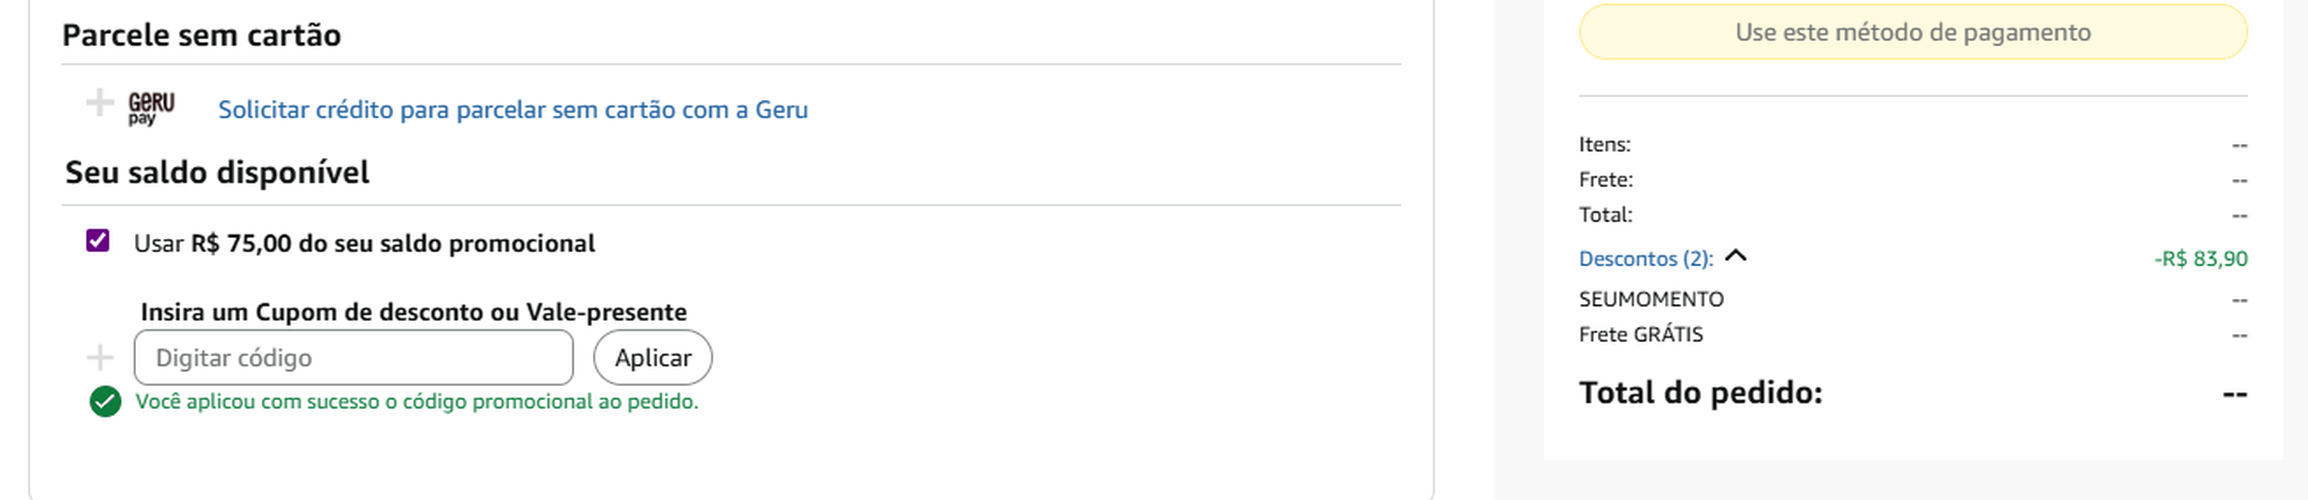This screenshot has width=2308, height=500.
Task: Click the -R$ 83,90 discount amount
Action: (x=2200, y=258)
